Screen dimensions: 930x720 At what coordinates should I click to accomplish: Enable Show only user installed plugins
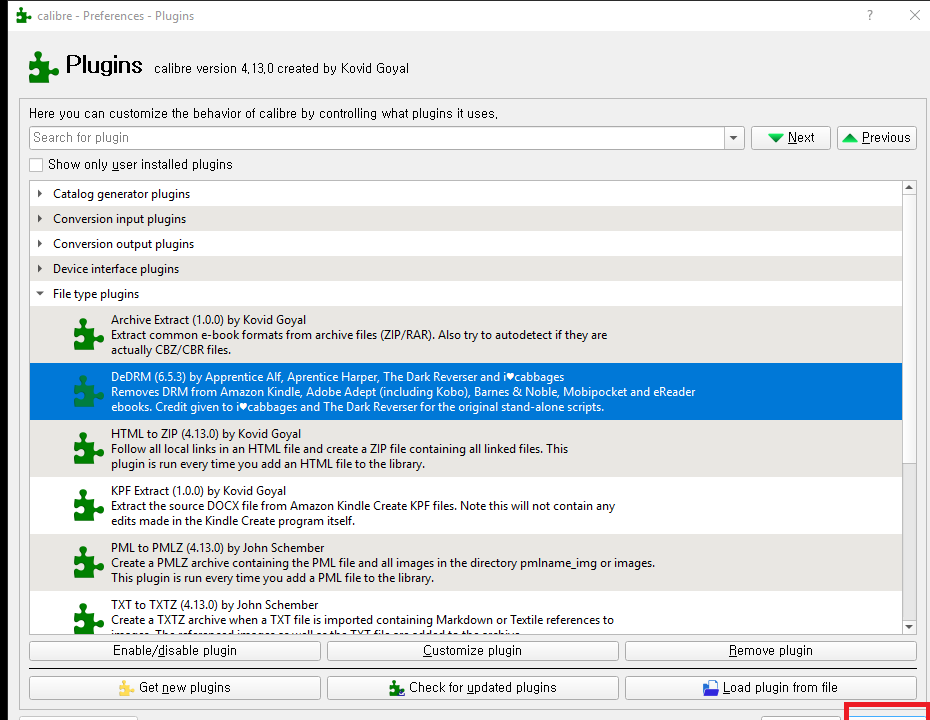click(x=36, y=165)
